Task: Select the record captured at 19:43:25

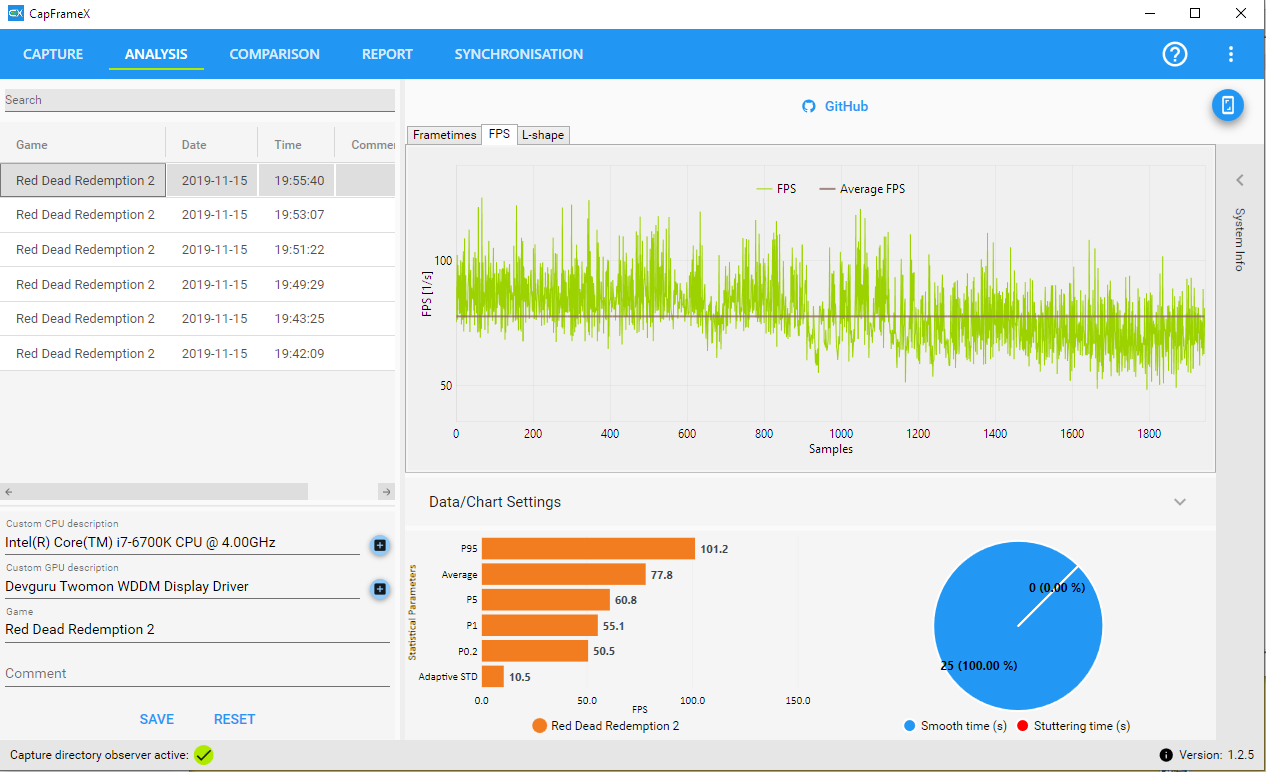Action: point(197,319)
